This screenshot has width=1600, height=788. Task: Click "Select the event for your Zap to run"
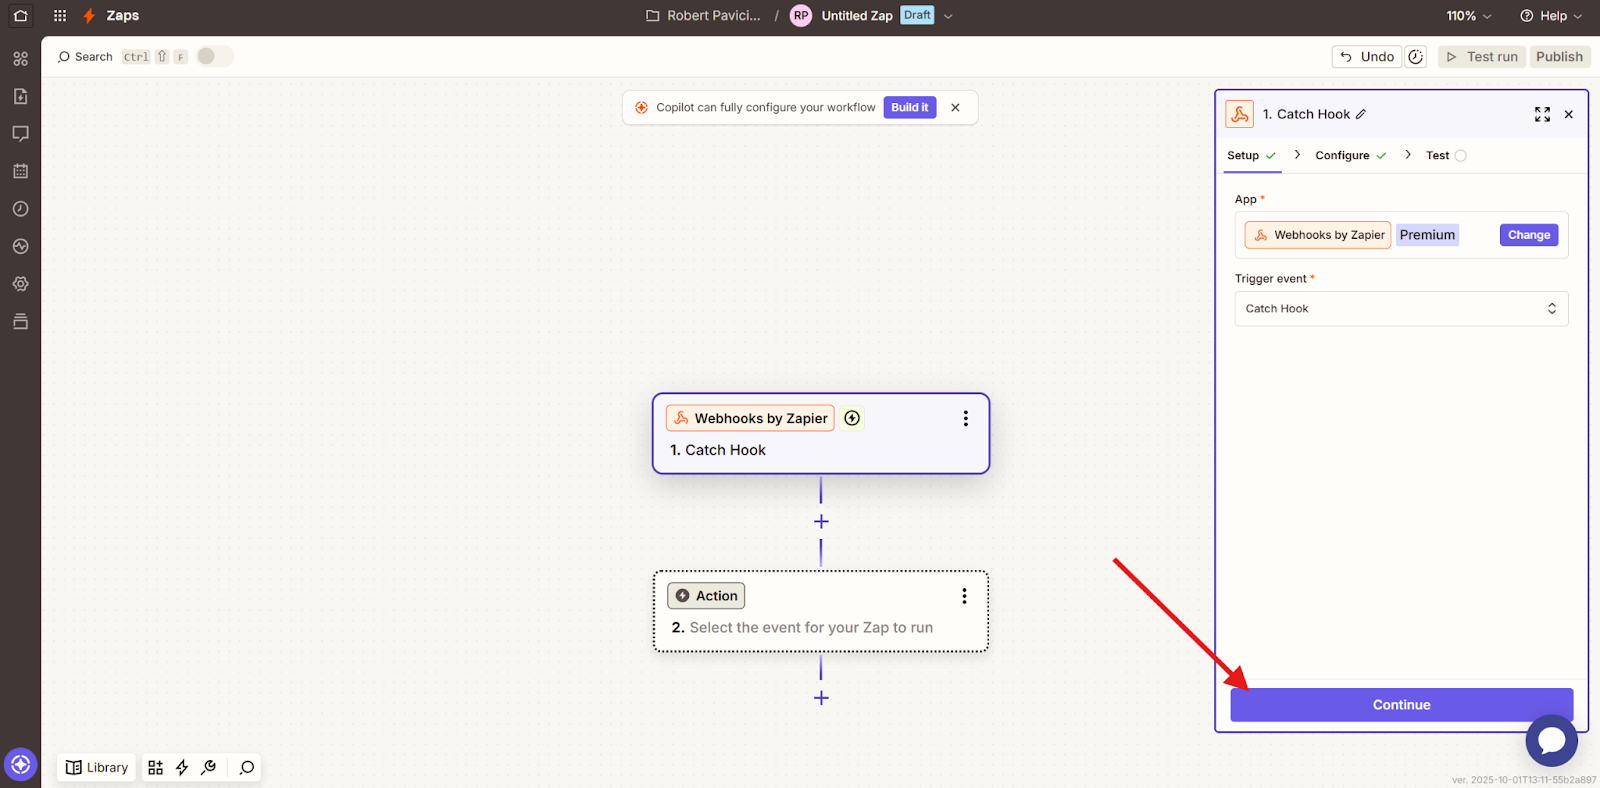[x=811, y=628]
